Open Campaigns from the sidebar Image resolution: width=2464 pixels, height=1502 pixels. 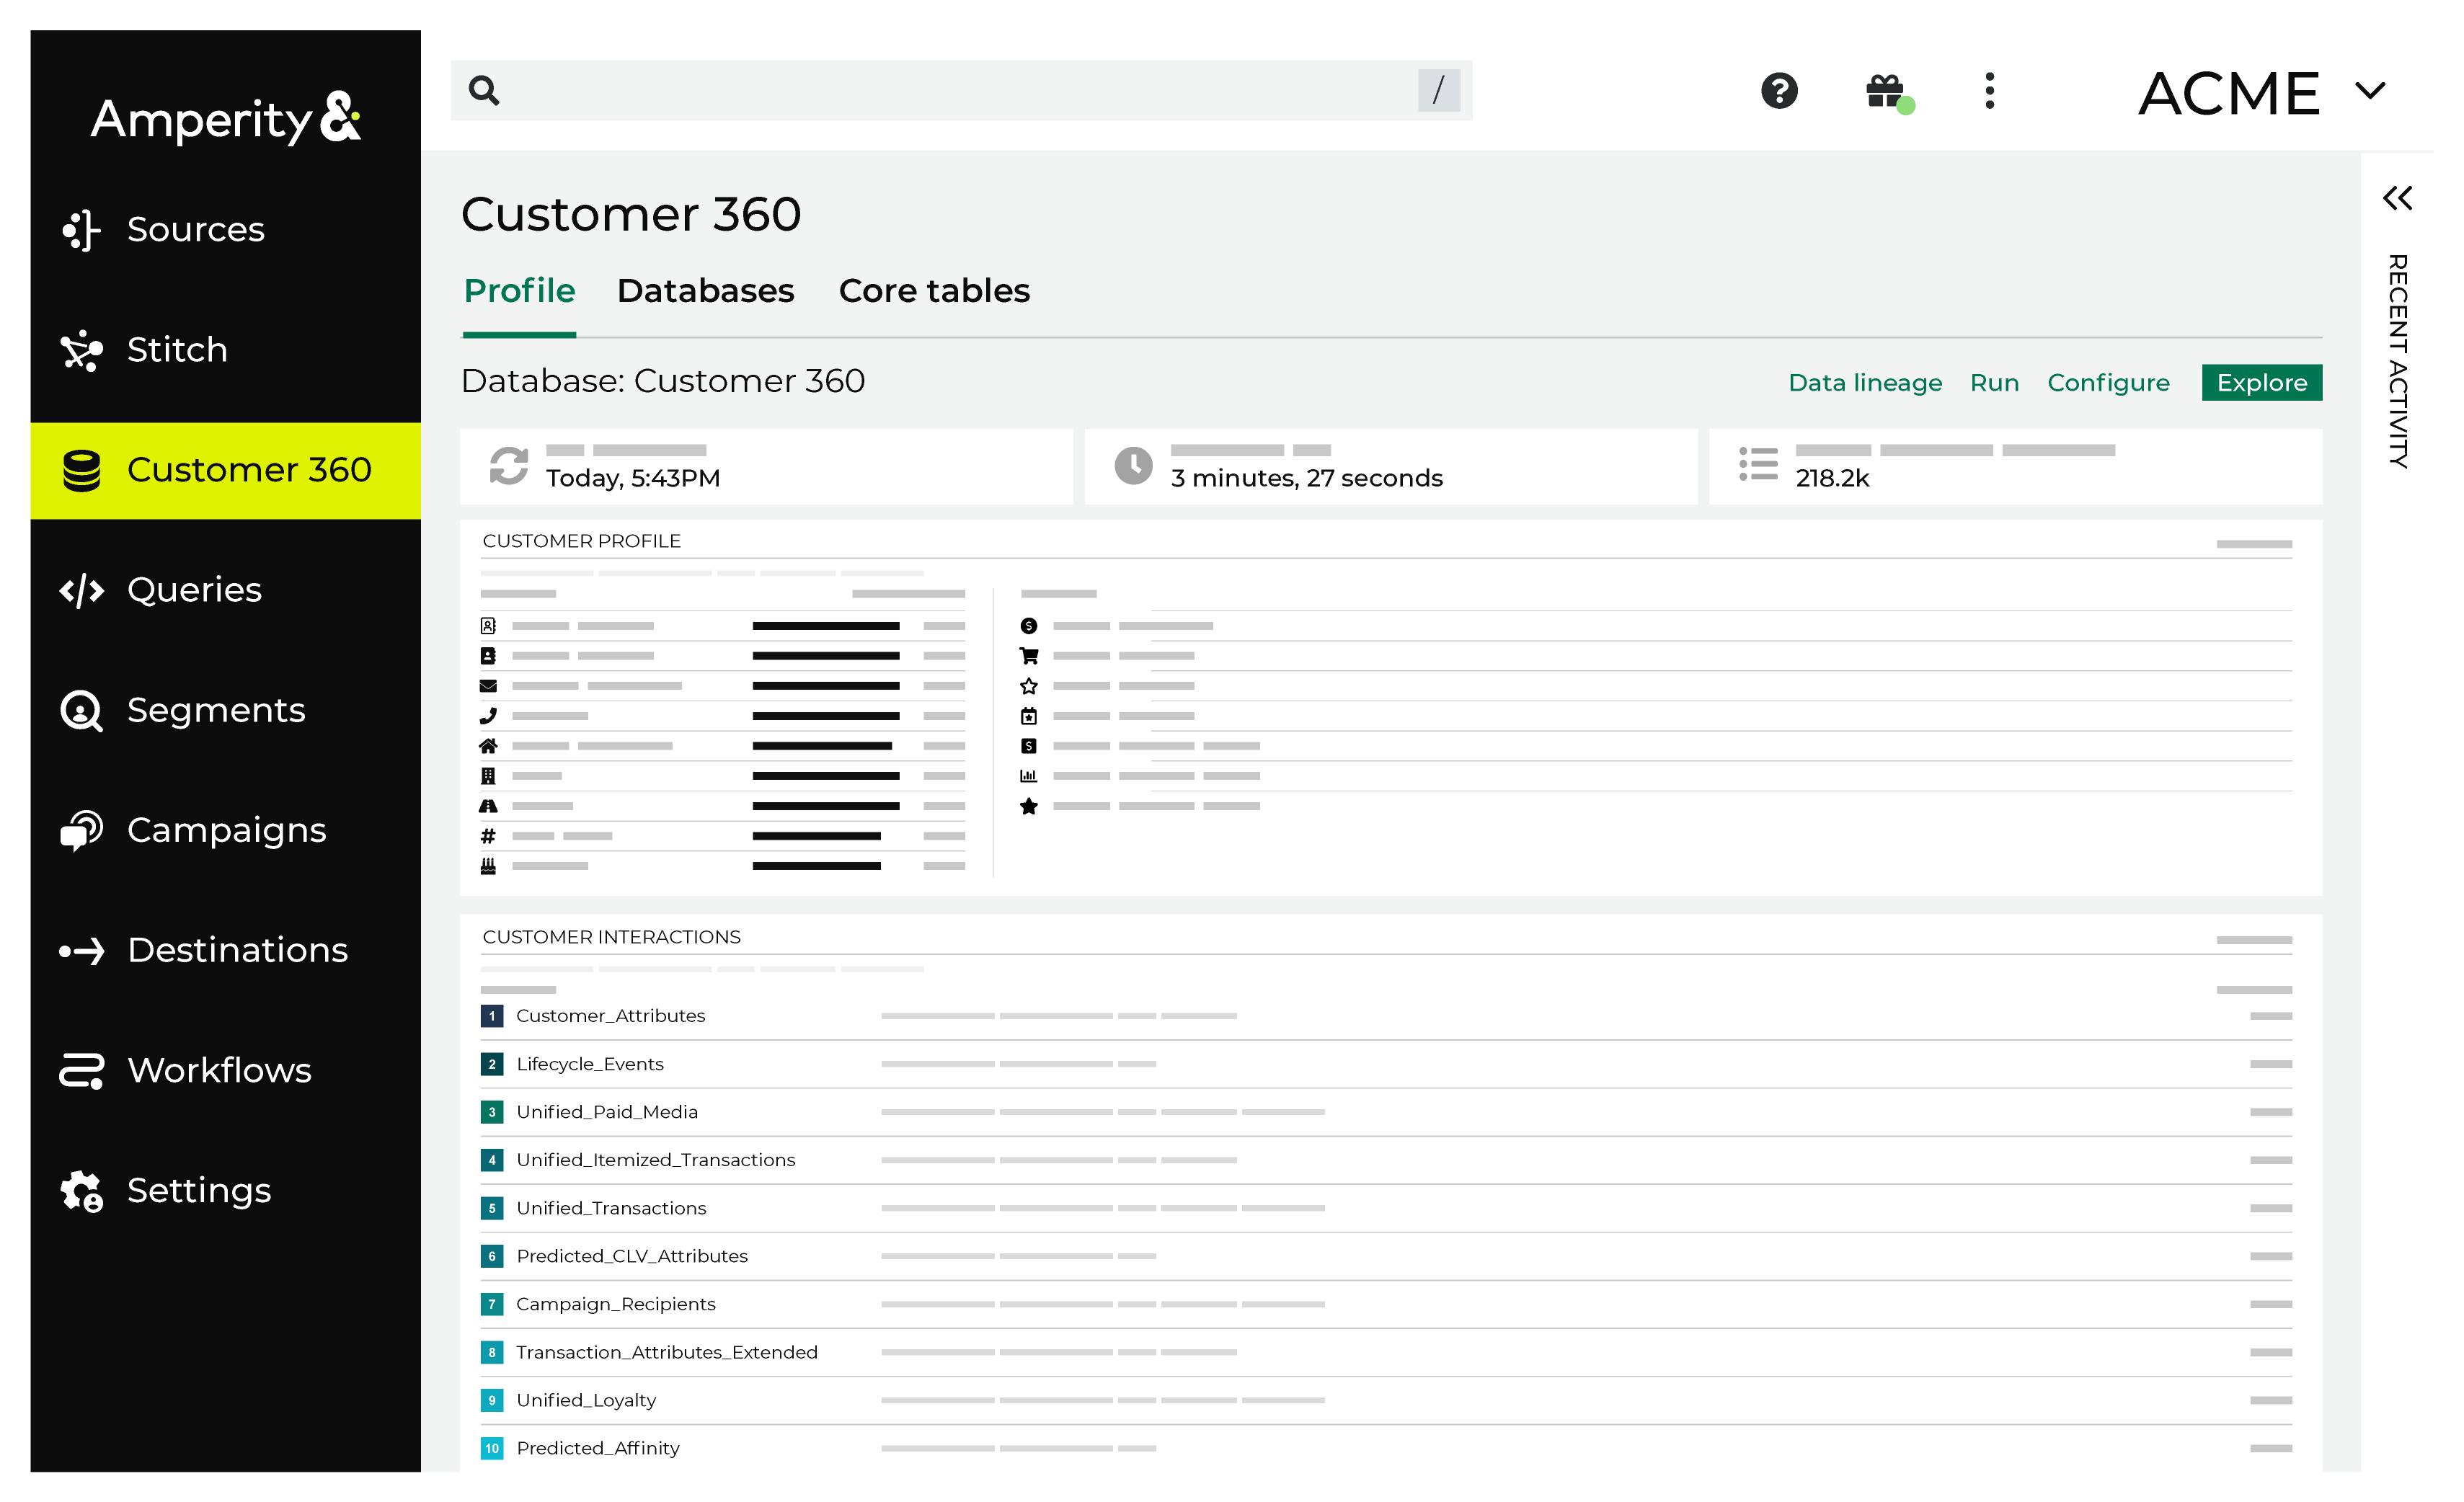click(x=225, y=830)
